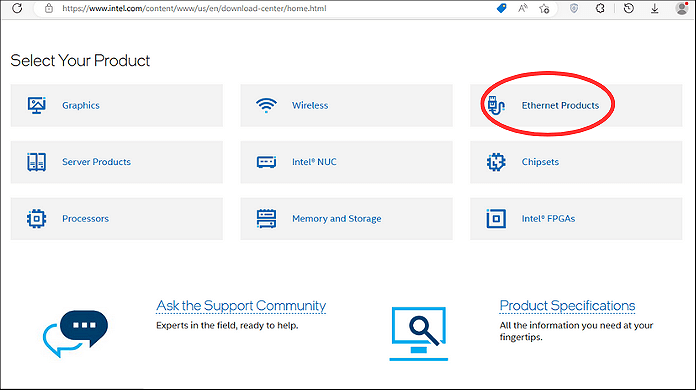
Task: Click the Intel FPGAs square icon
Action: pyautogui.click(x=496, y=219)
